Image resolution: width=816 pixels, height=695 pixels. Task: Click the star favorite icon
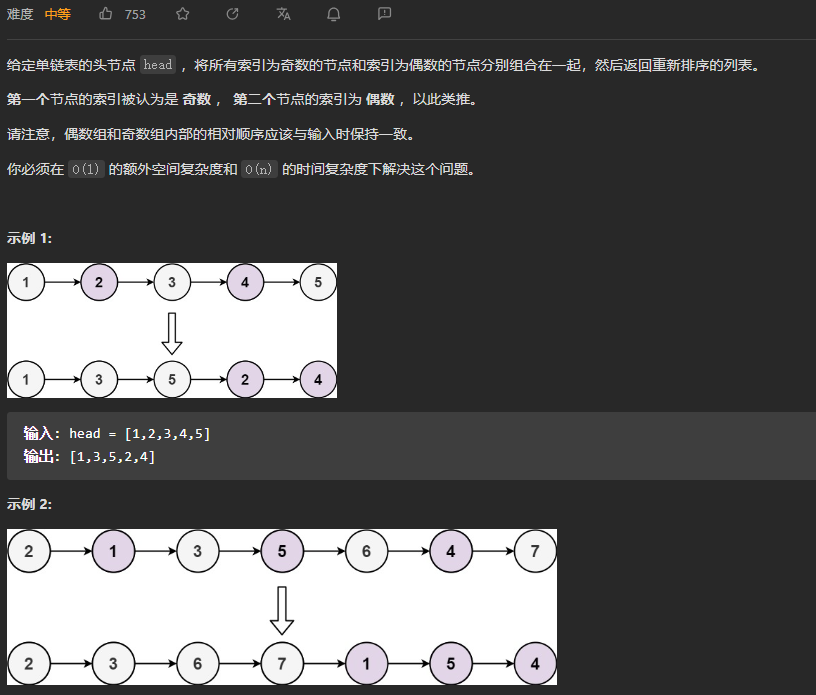[x=182, y=14]
